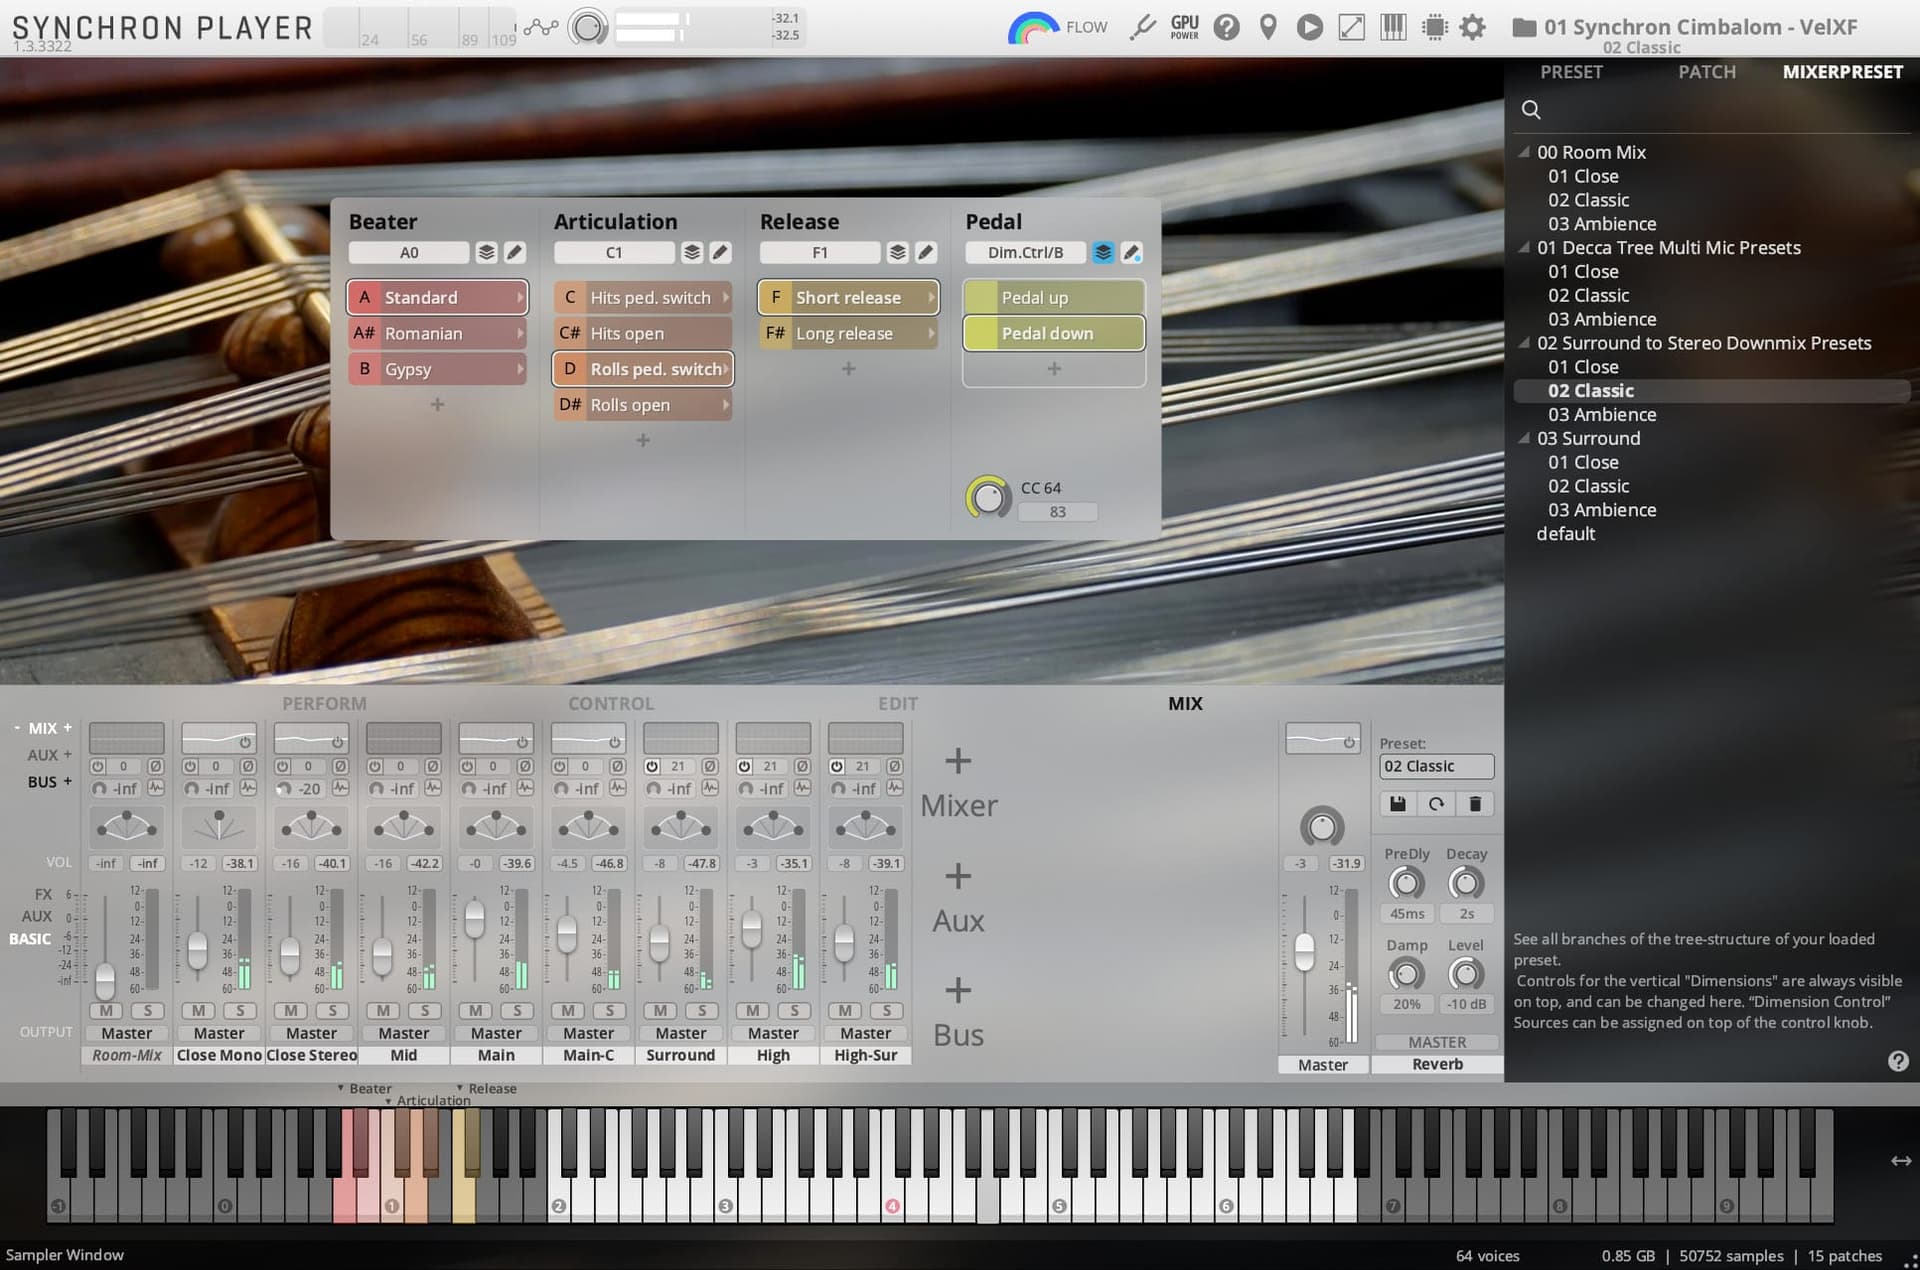Click the Close Stereo pan display

pos(311,827)
